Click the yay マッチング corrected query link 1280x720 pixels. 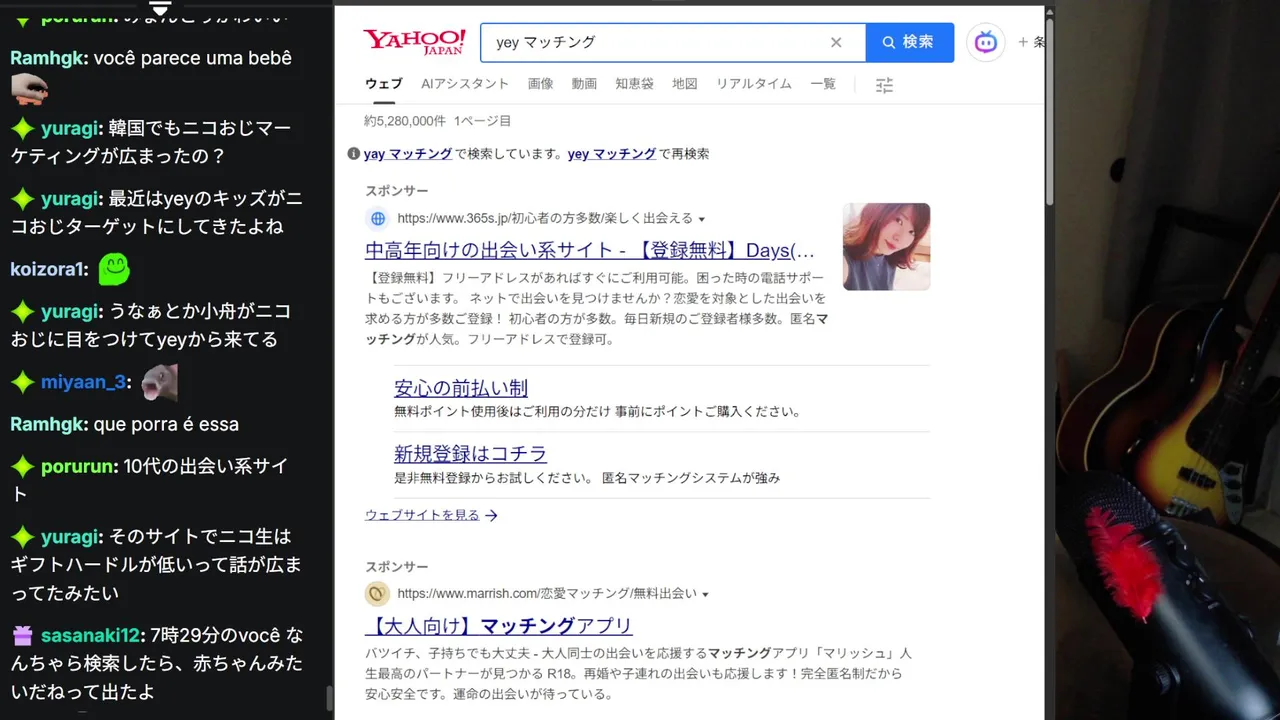click(x=408, y=154)
